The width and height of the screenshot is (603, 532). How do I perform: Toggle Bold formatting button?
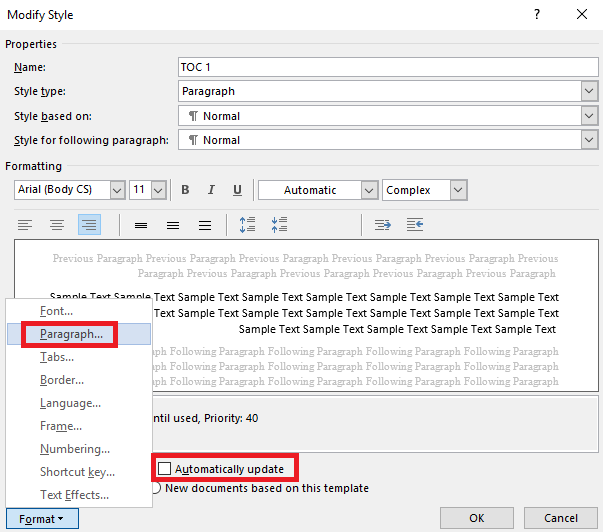pos(185,190)
